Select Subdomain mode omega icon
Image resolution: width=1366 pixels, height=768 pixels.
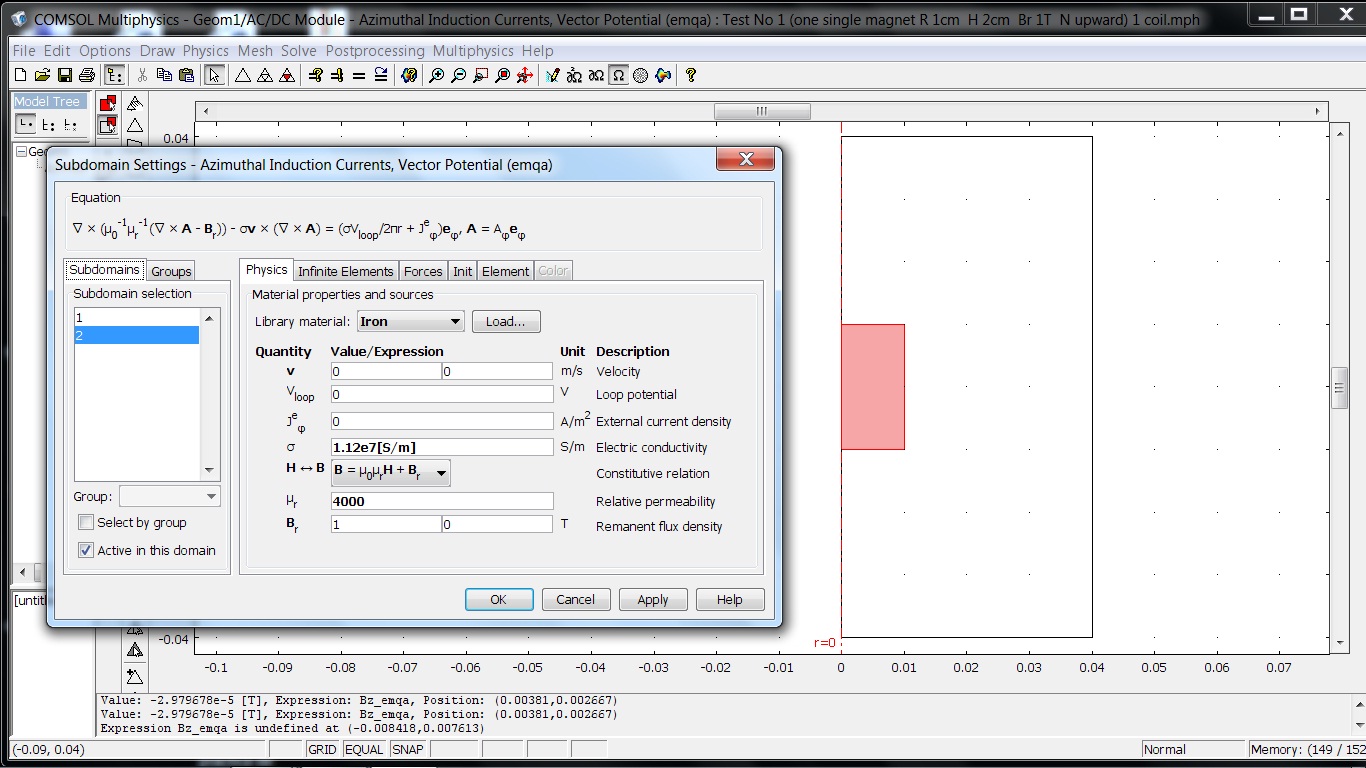click(x=619, y=75)
